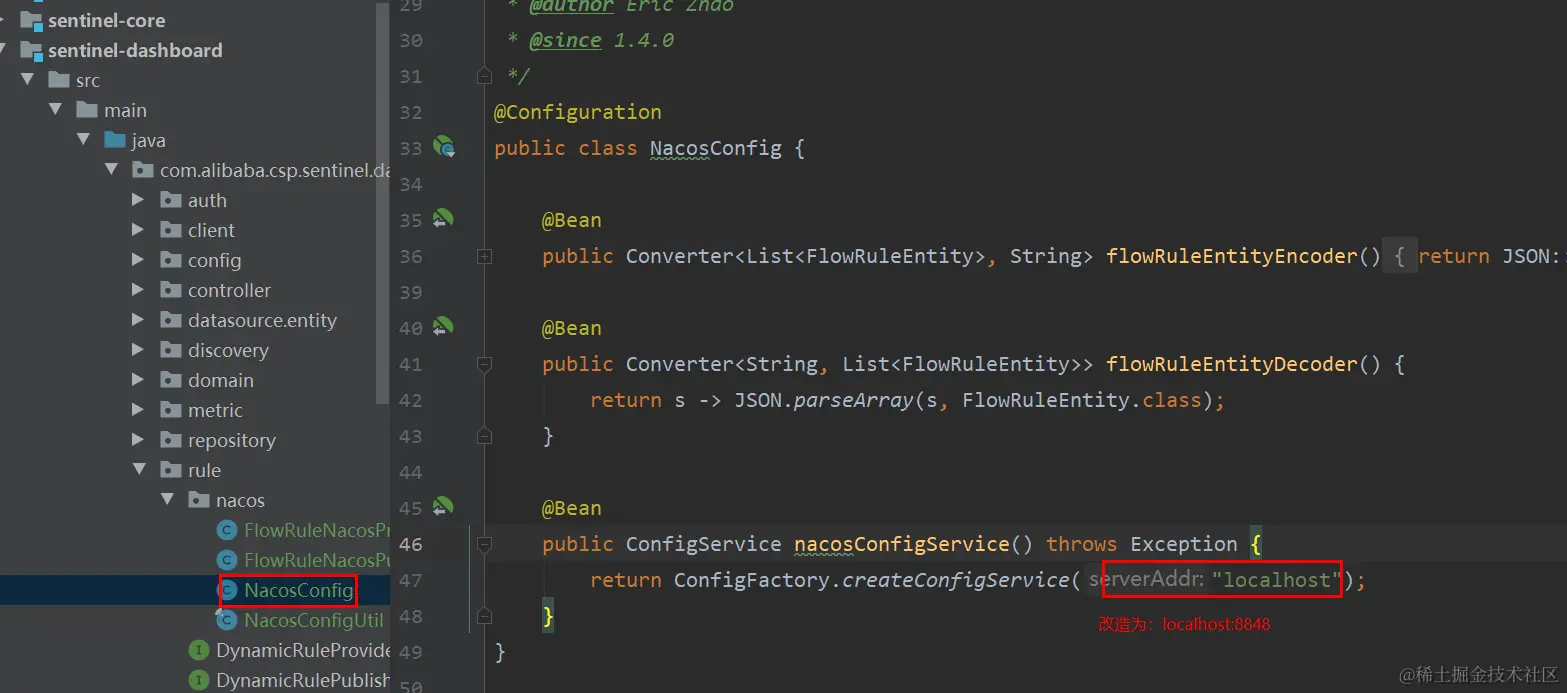The image size is (1567, 693).
Task: Collapse the sentinel-dashboard module
Action: pos(3,50)
